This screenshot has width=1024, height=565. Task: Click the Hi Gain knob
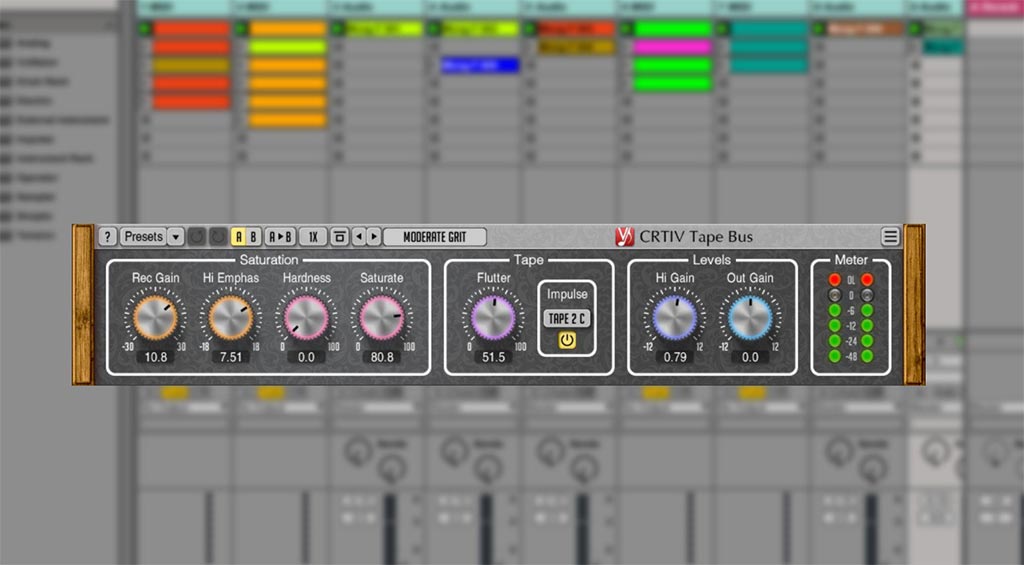675,318
